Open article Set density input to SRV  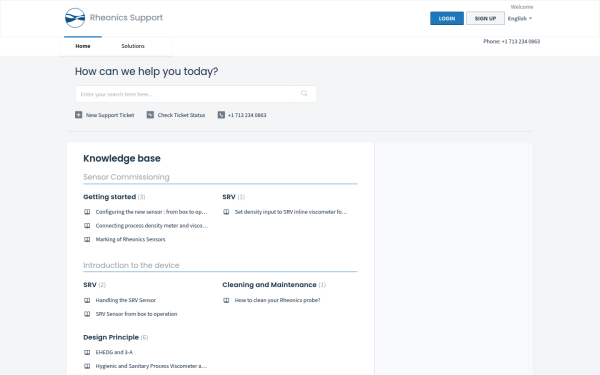[x=291, y=212]
